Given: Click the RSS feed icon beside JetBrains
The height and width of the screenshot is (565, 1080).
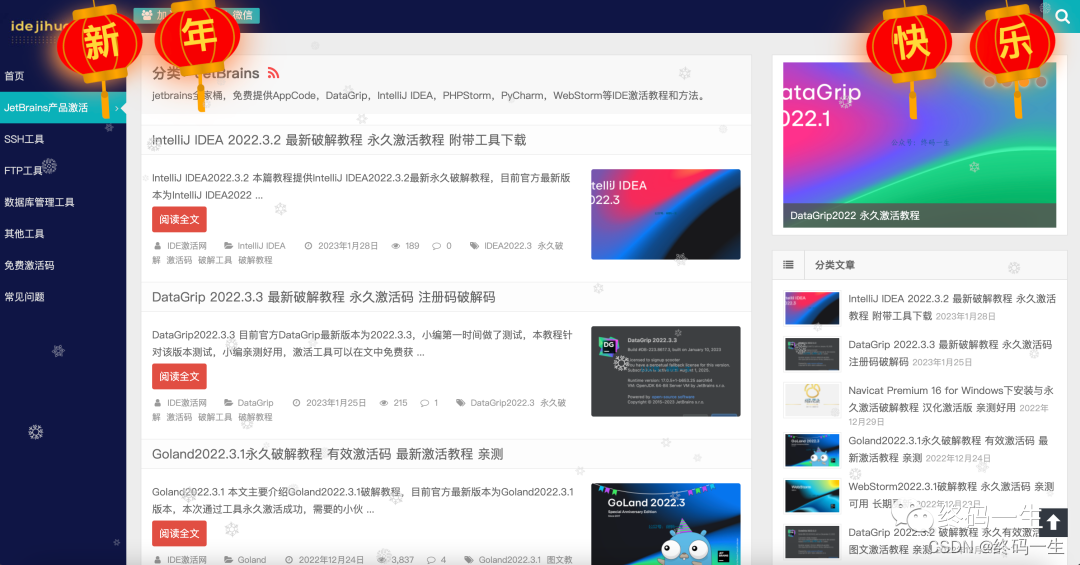Looking at the screenshot, I should (x=273, y=73).
